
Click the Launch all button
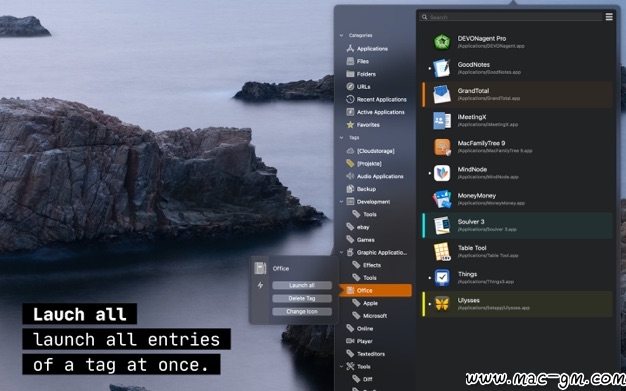point(302,285)
